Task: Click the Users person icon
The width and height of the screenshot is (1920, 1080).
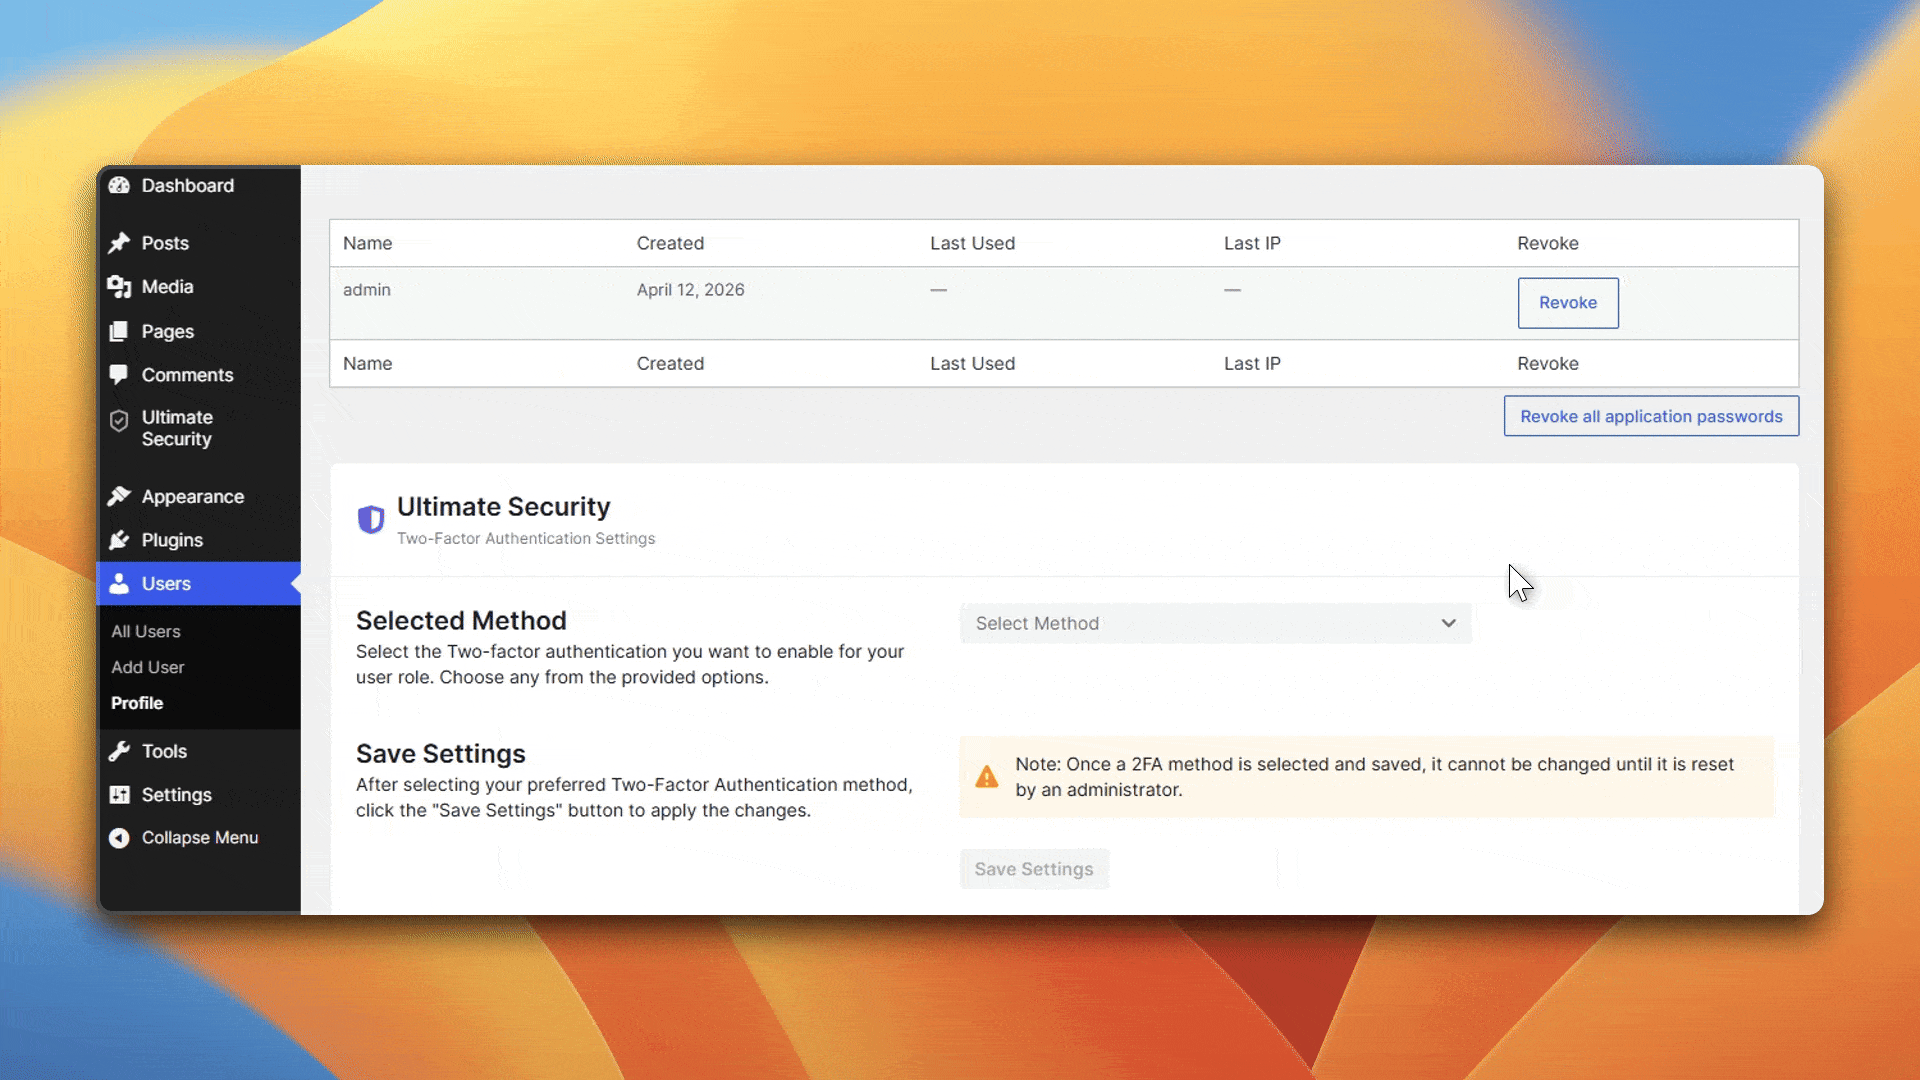Action: [119, 583]
